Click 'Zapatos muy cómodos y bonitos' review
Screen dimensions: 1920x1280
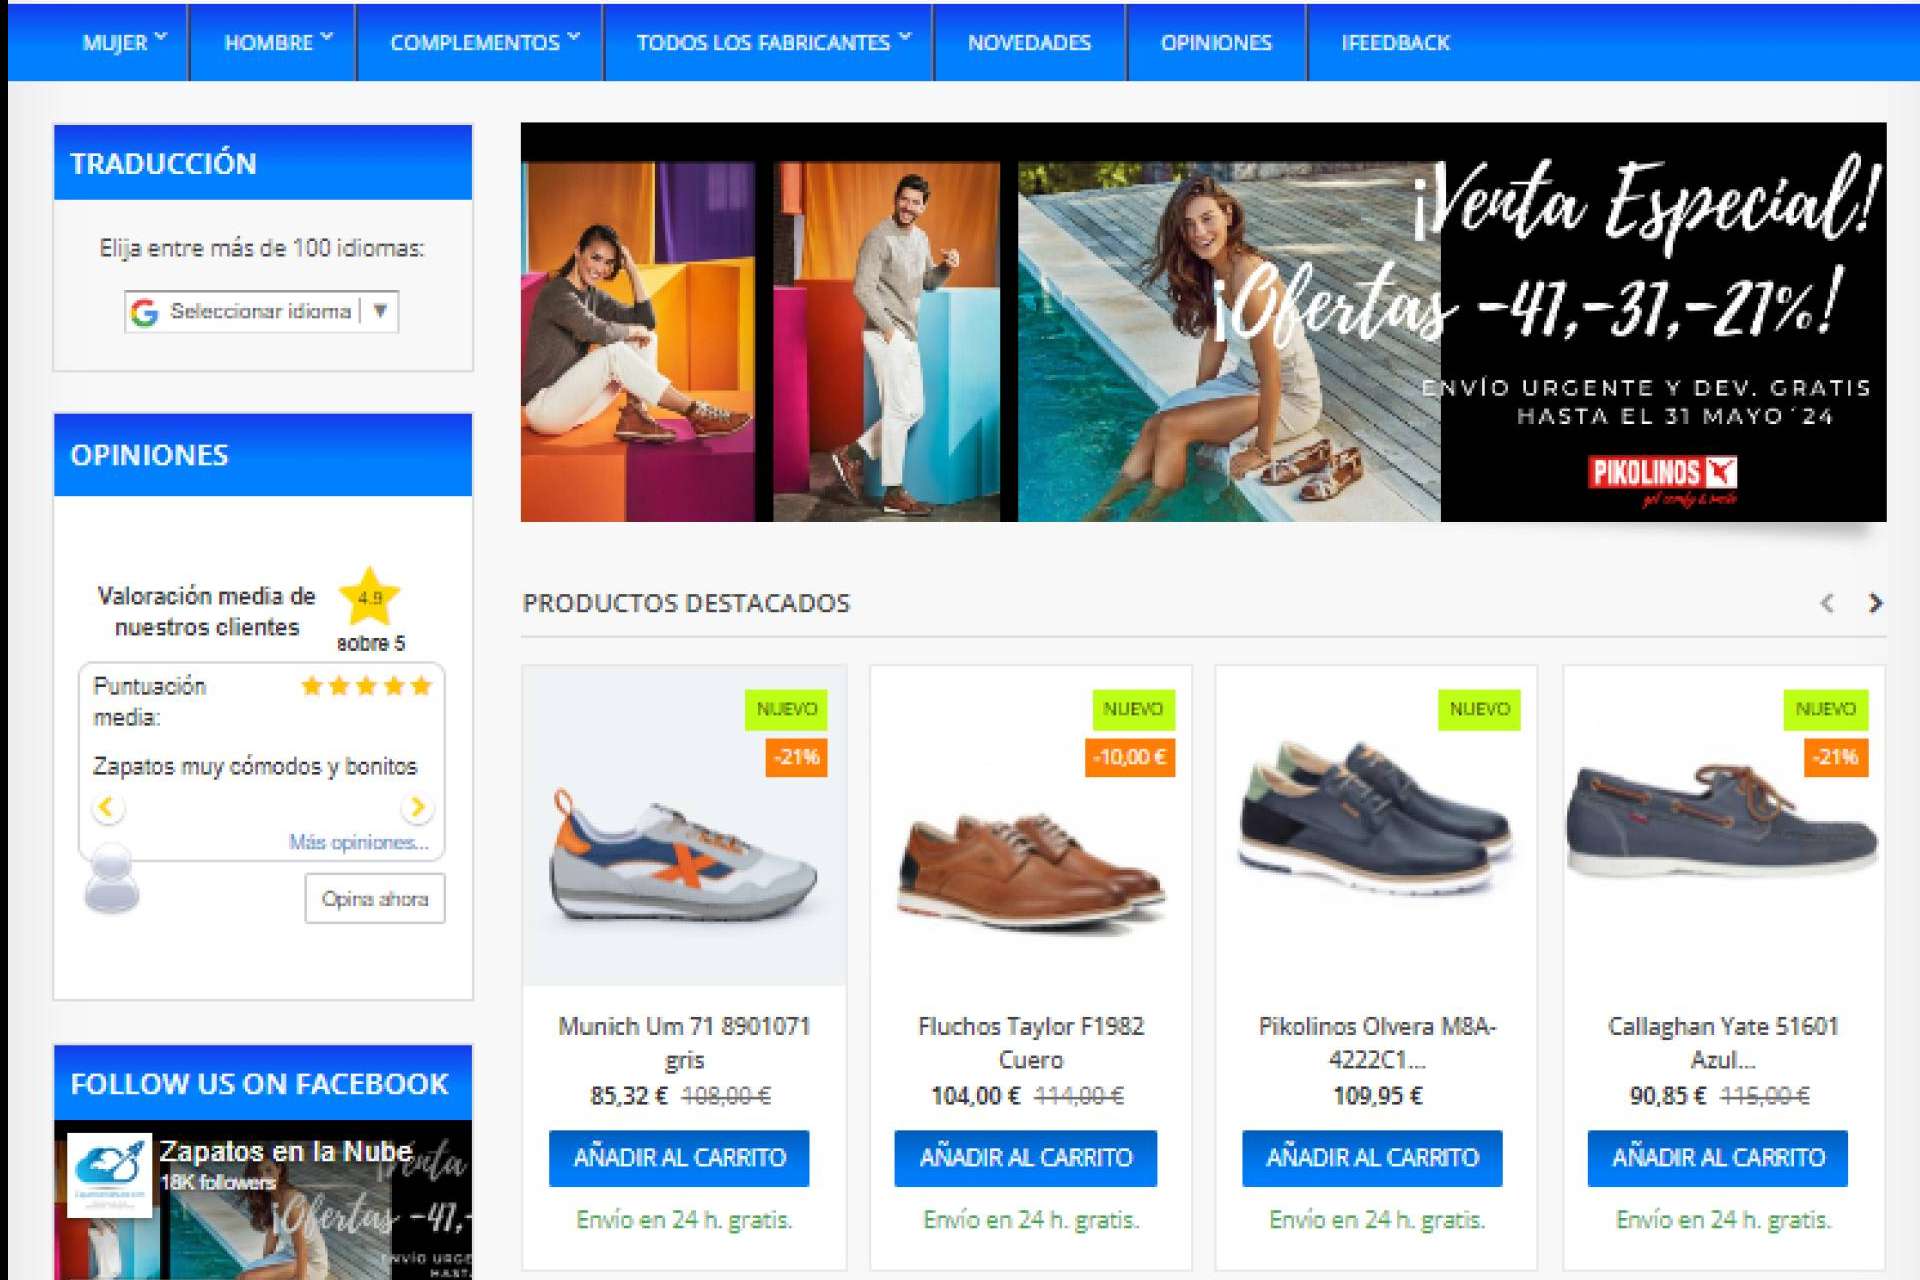255,766
